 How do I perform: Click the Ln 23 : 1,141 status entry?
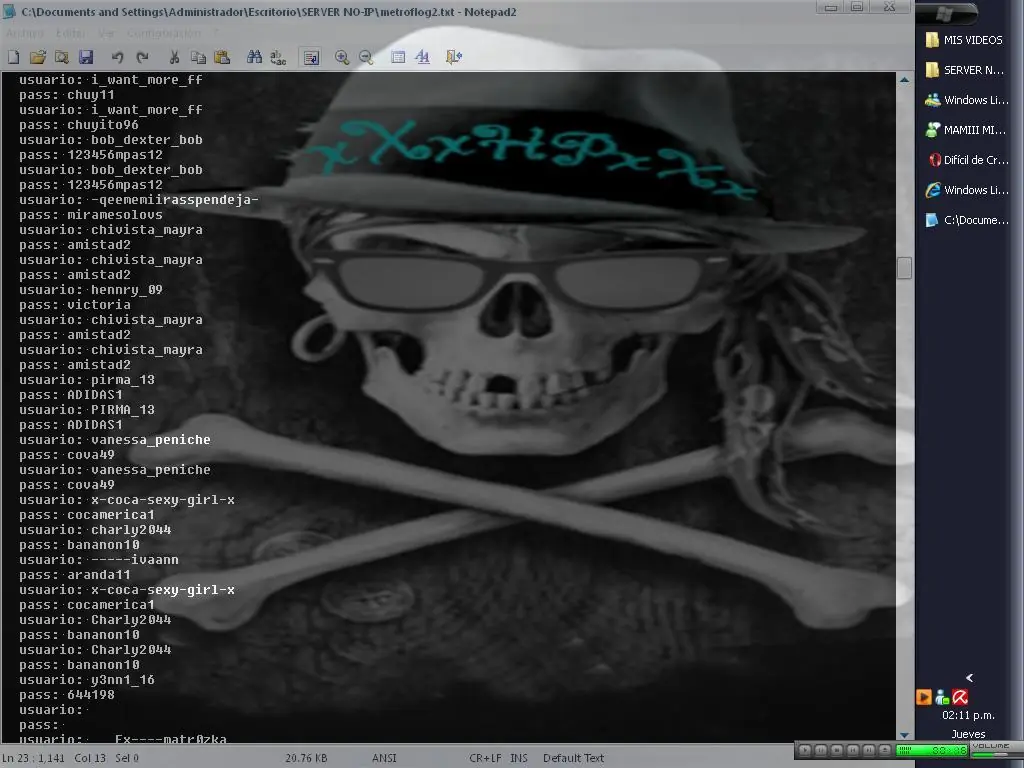[34, 758]
